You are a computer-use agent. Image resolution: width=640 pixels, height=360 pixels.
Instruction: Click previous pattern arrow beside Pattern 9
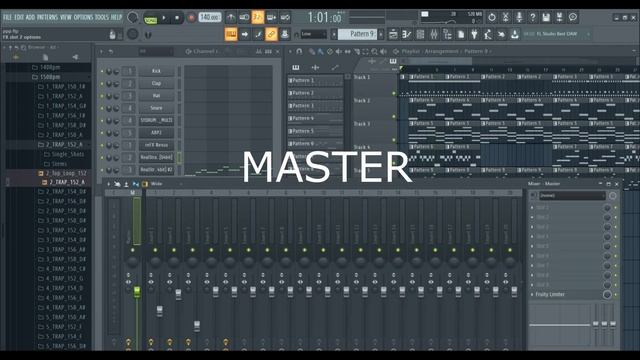pos(334,34)
